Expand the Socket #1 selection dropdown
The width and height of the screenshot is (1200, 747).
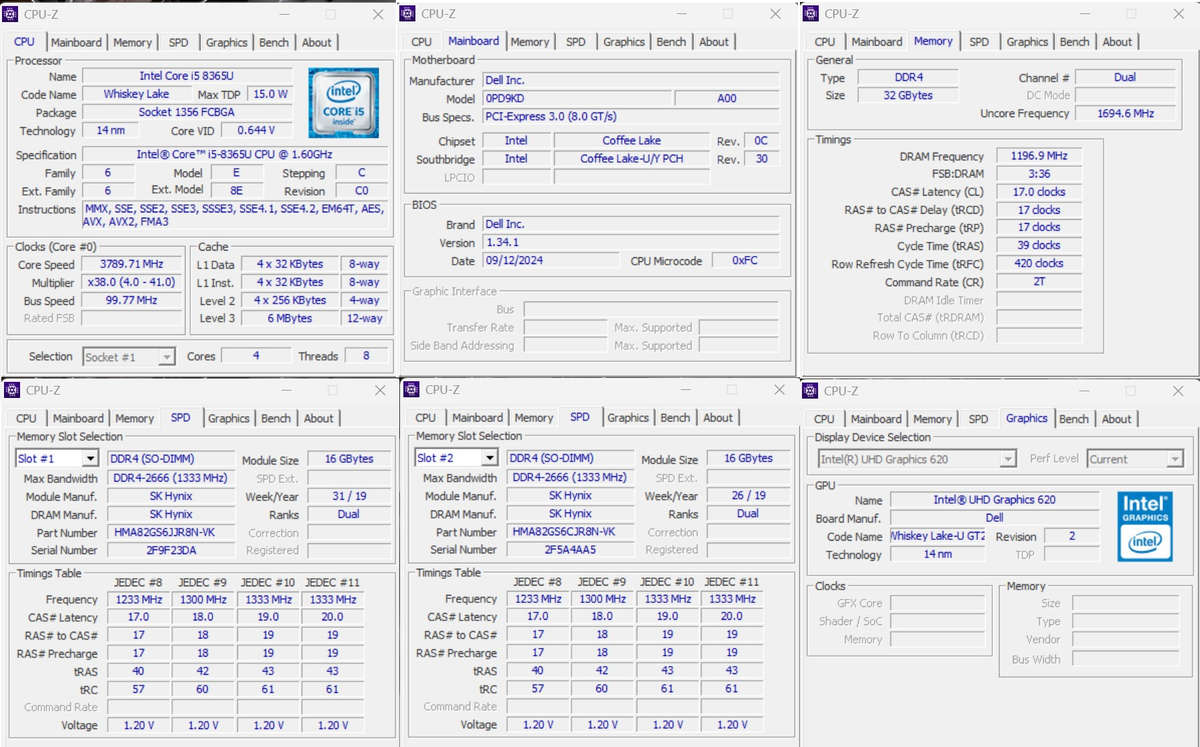tap(166, 357)
